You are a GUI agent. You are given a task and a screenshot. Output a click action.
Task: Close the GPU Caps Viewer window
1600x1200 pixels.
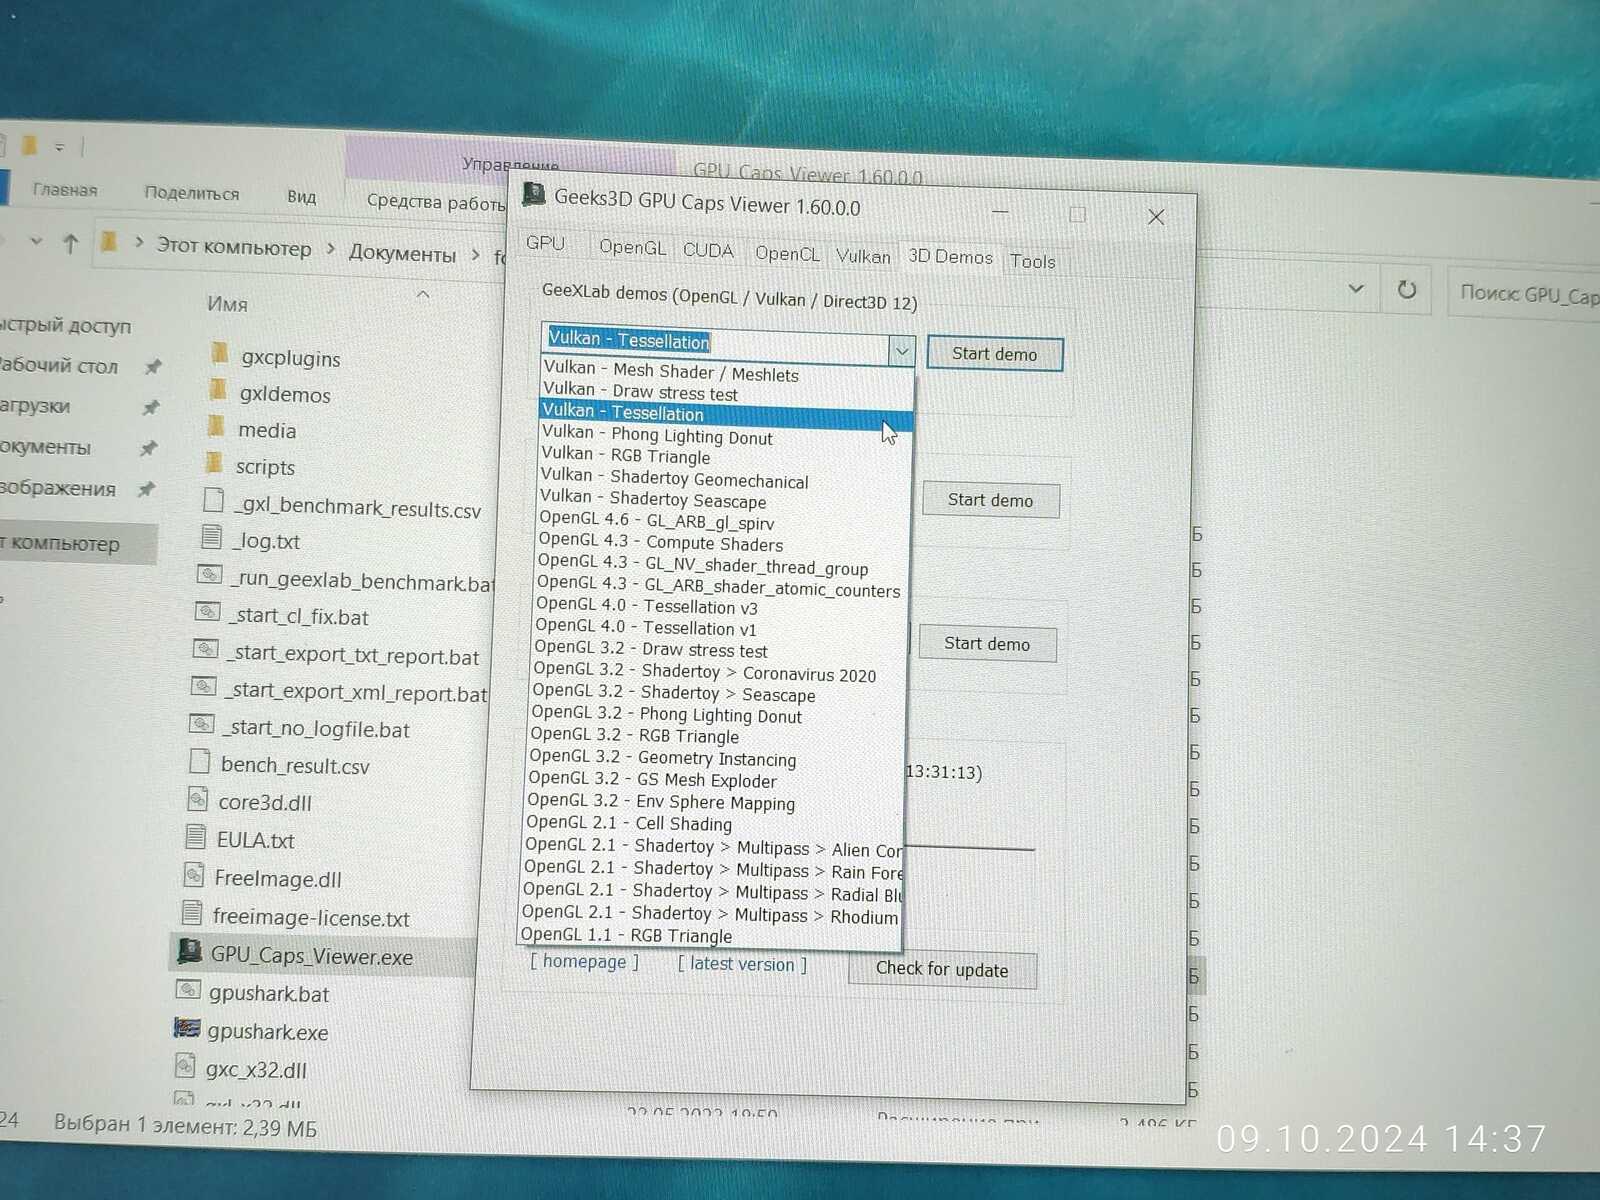coord(1156,216)
